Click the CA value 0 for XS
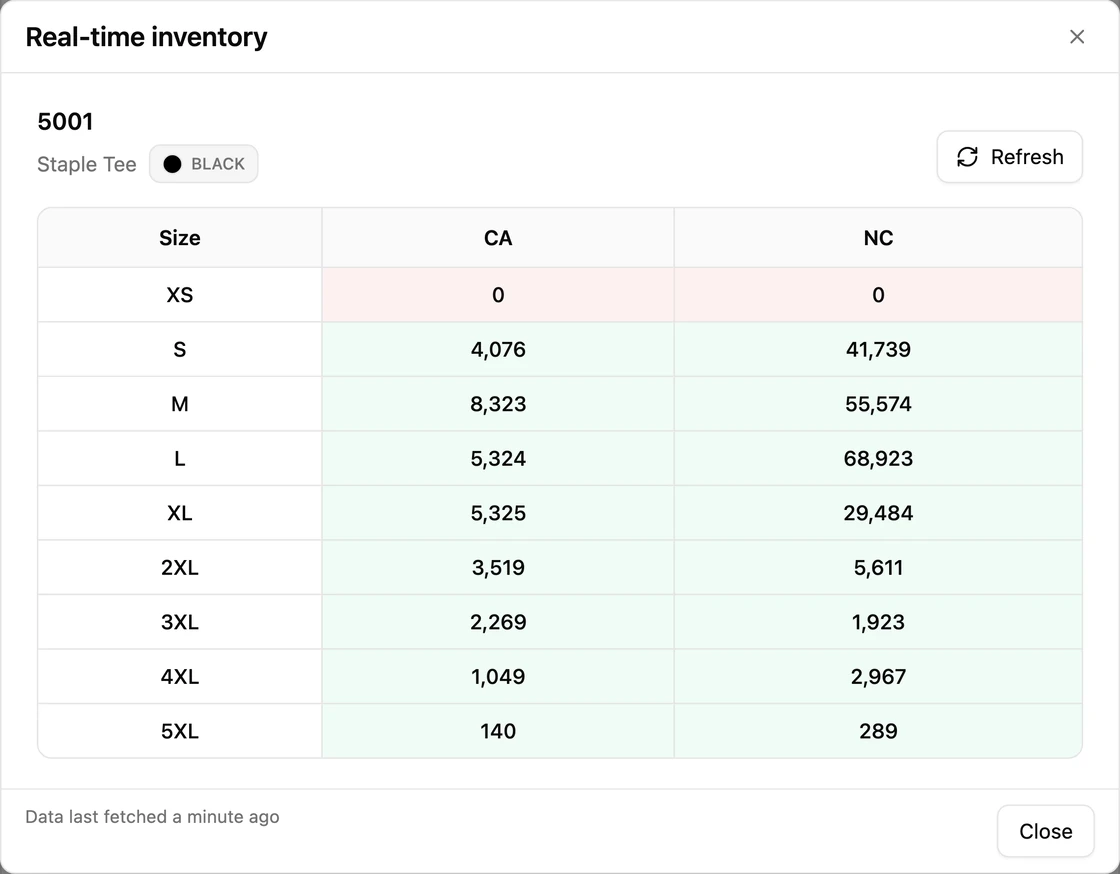 (498, 295)
